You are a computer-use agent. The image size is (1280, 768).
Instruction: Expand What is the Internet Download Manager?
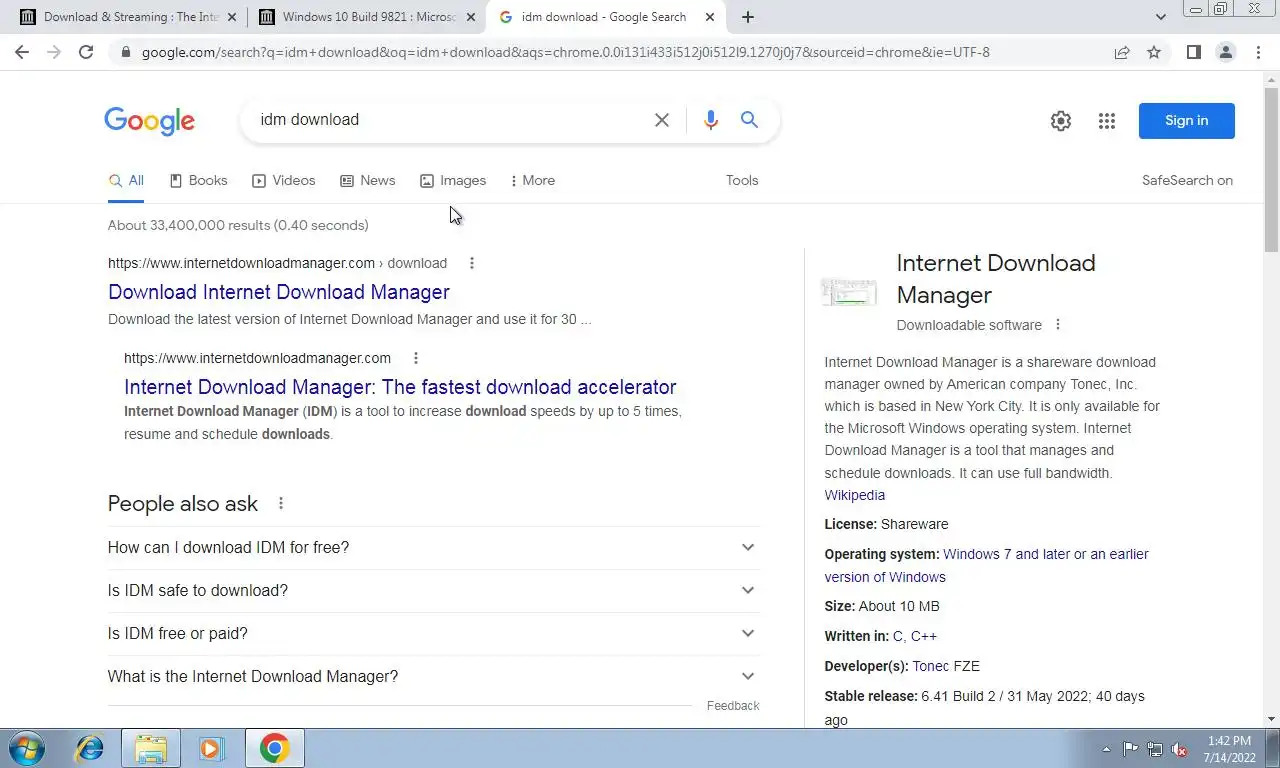pos(434,677)
